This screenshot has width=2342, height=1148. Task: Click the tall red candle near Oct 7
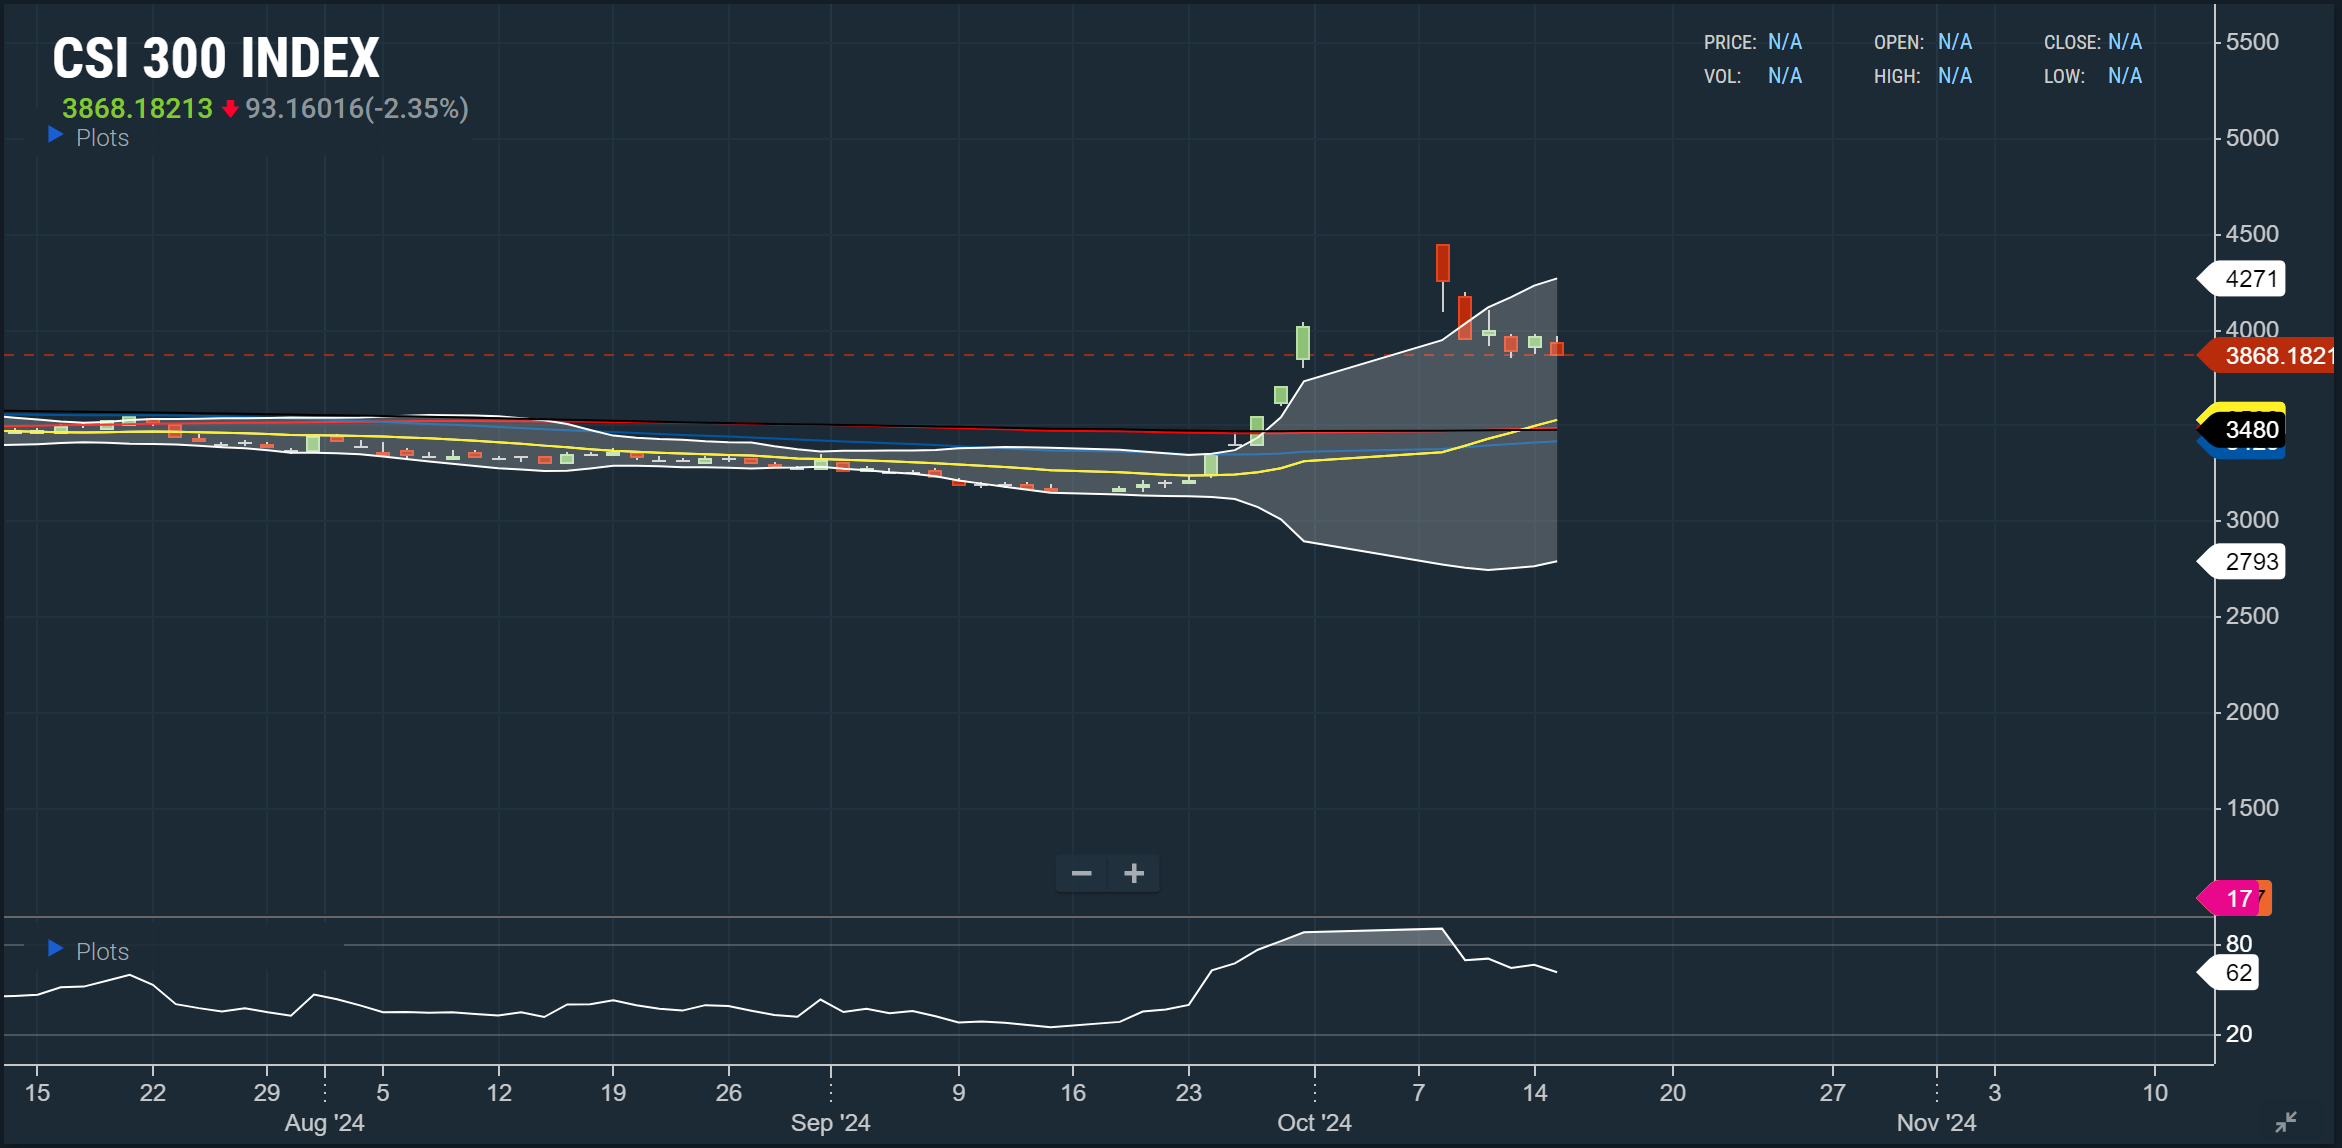1442,263
